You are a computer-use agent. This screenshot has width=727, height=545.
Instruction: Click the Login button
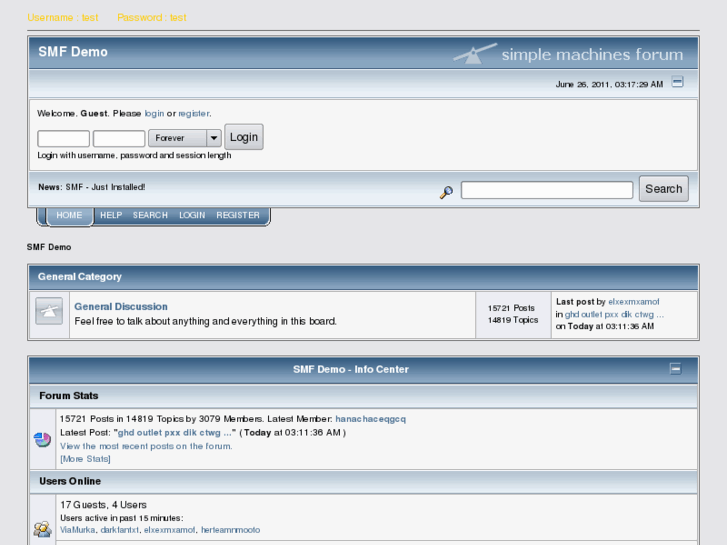tap(244, 137)
